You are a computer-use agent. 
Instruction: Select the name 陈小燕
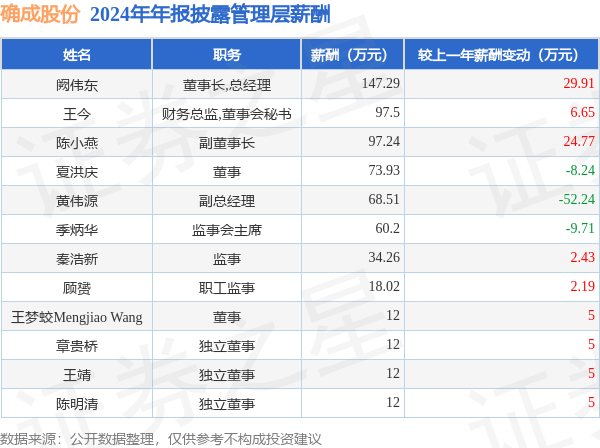(77, 143)
